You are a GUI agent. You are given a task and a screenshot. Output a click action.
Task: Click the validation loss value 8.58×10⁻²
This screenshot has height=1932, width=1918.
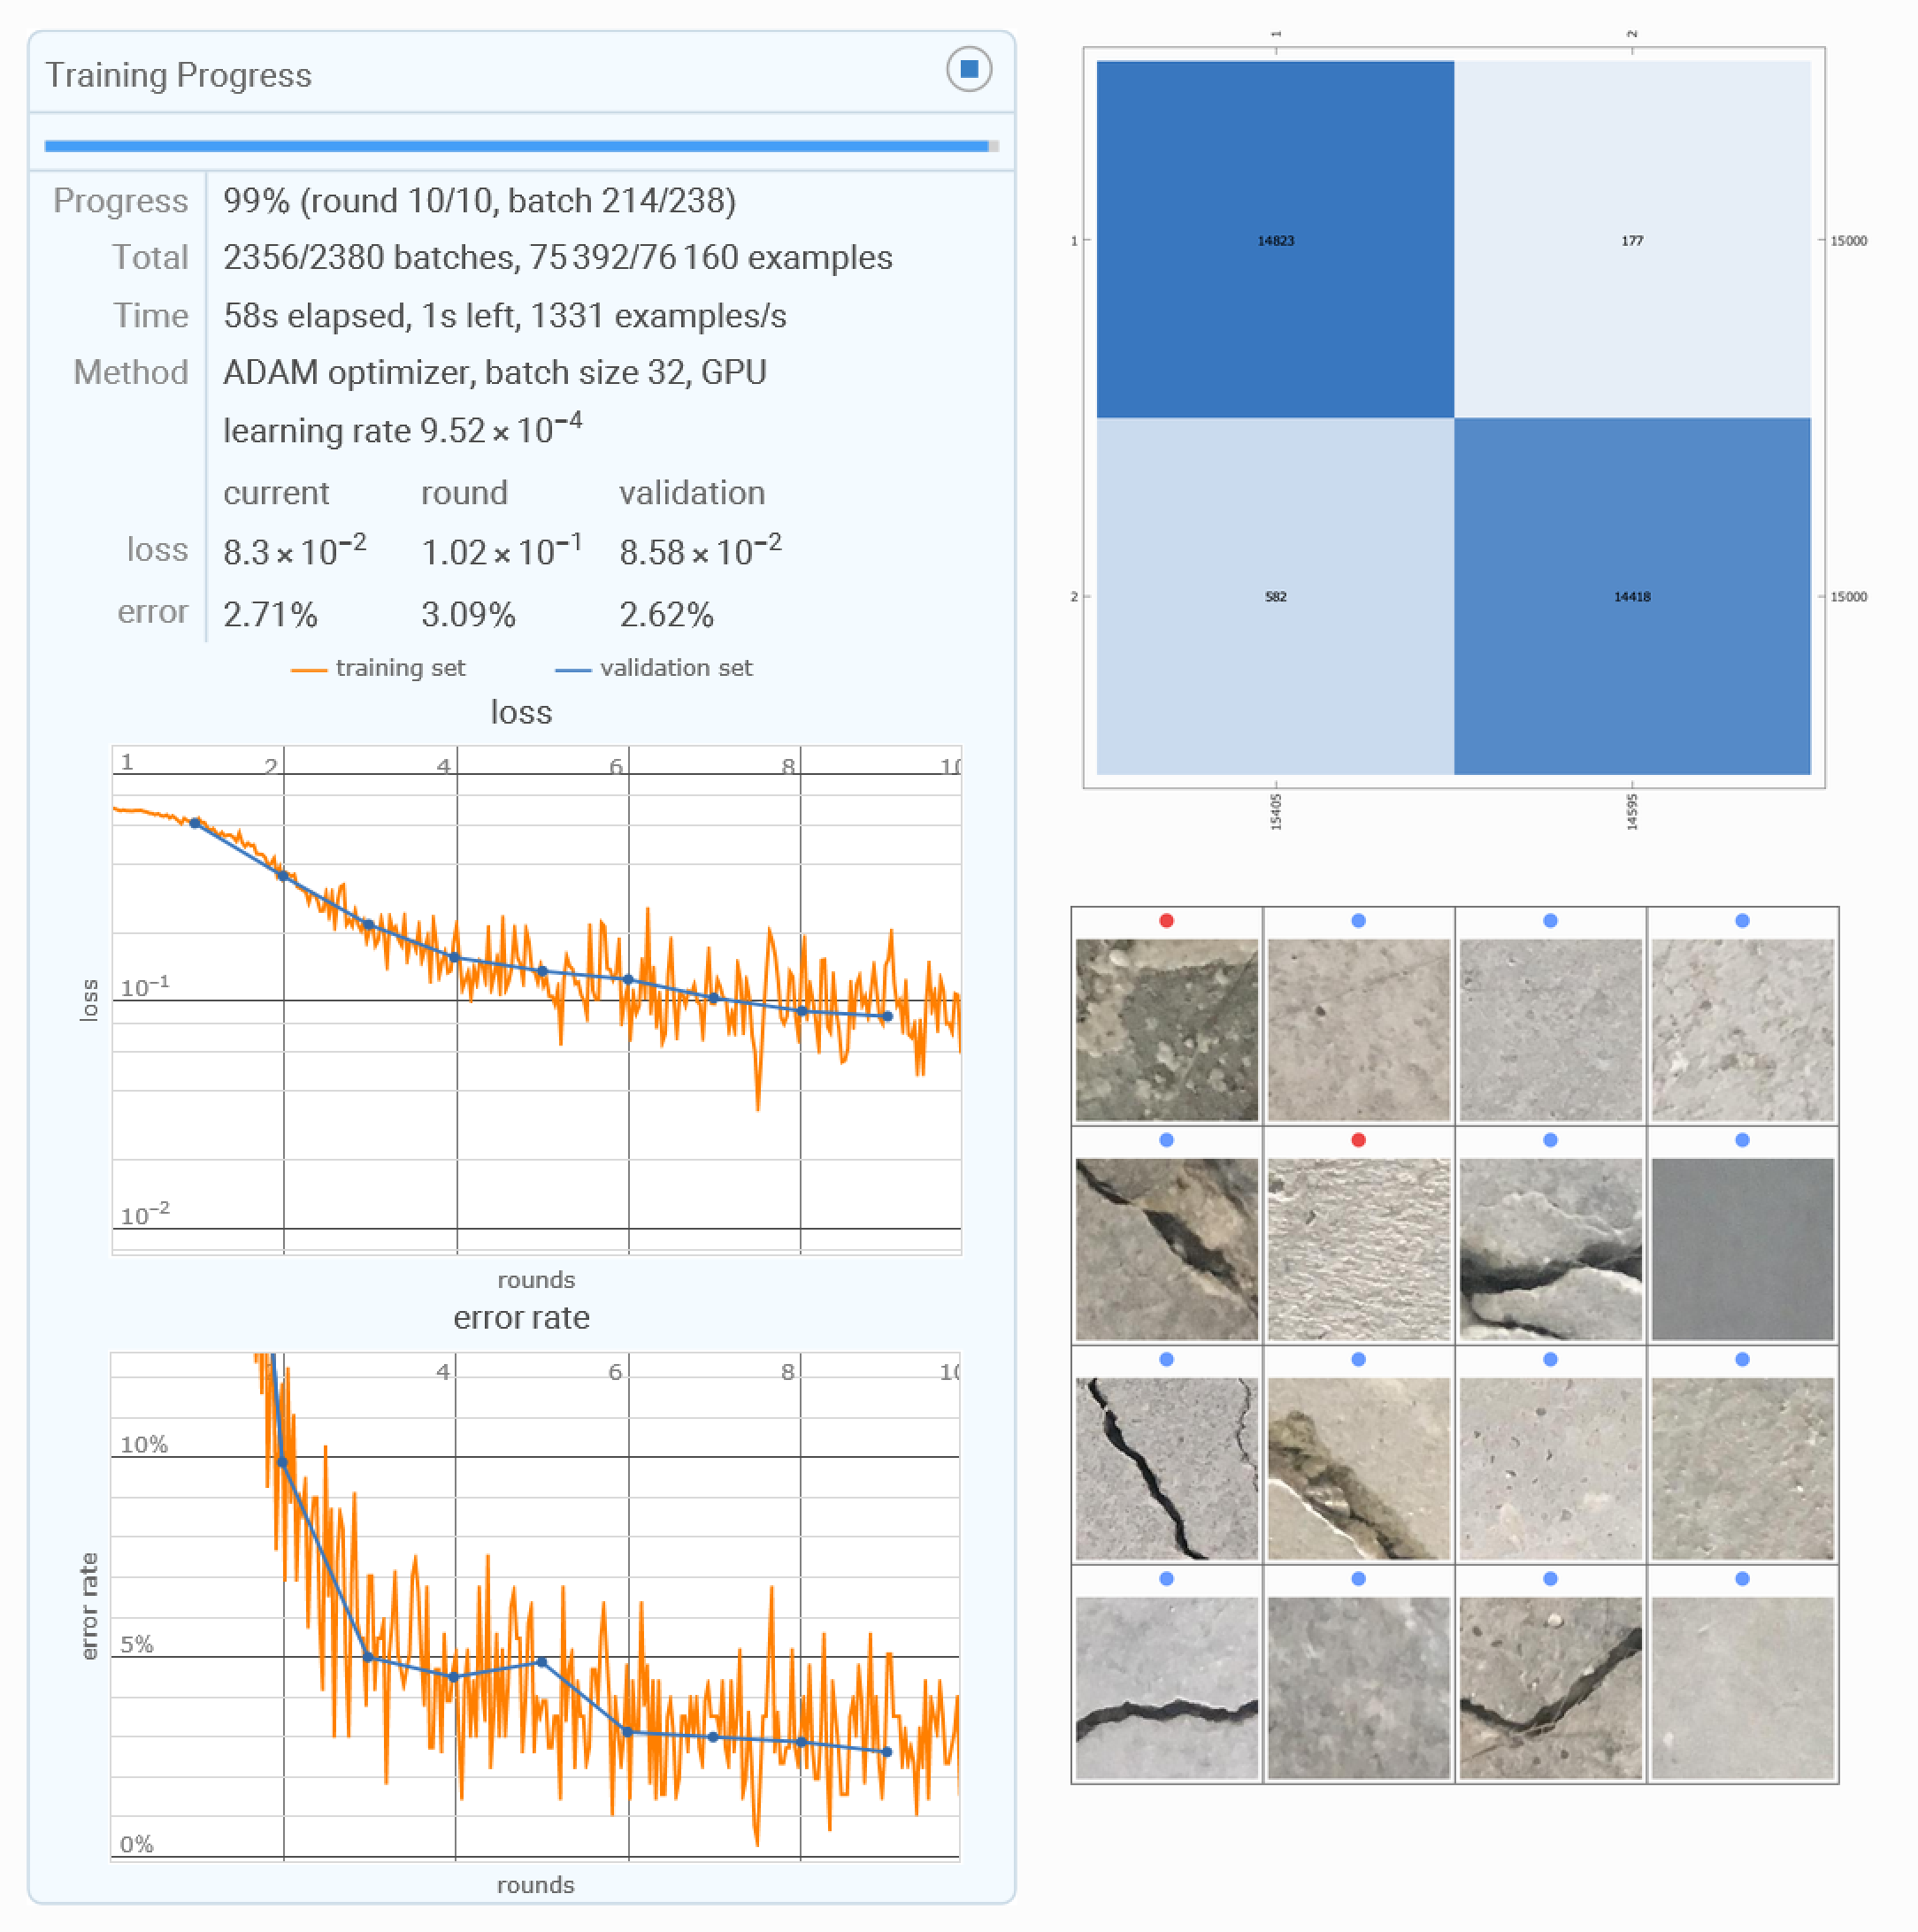tap(700, 550)
